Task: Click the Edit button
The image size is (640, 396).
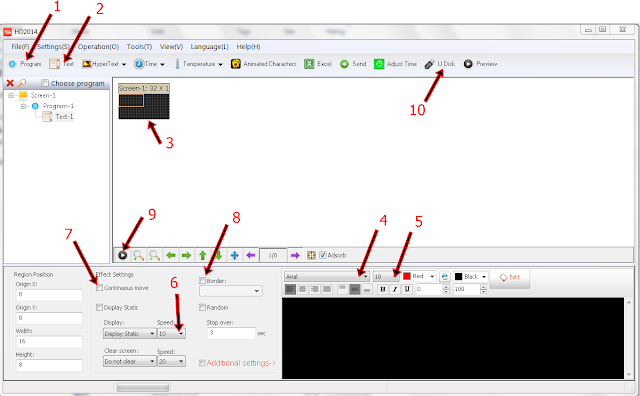Action: [510, 278]
